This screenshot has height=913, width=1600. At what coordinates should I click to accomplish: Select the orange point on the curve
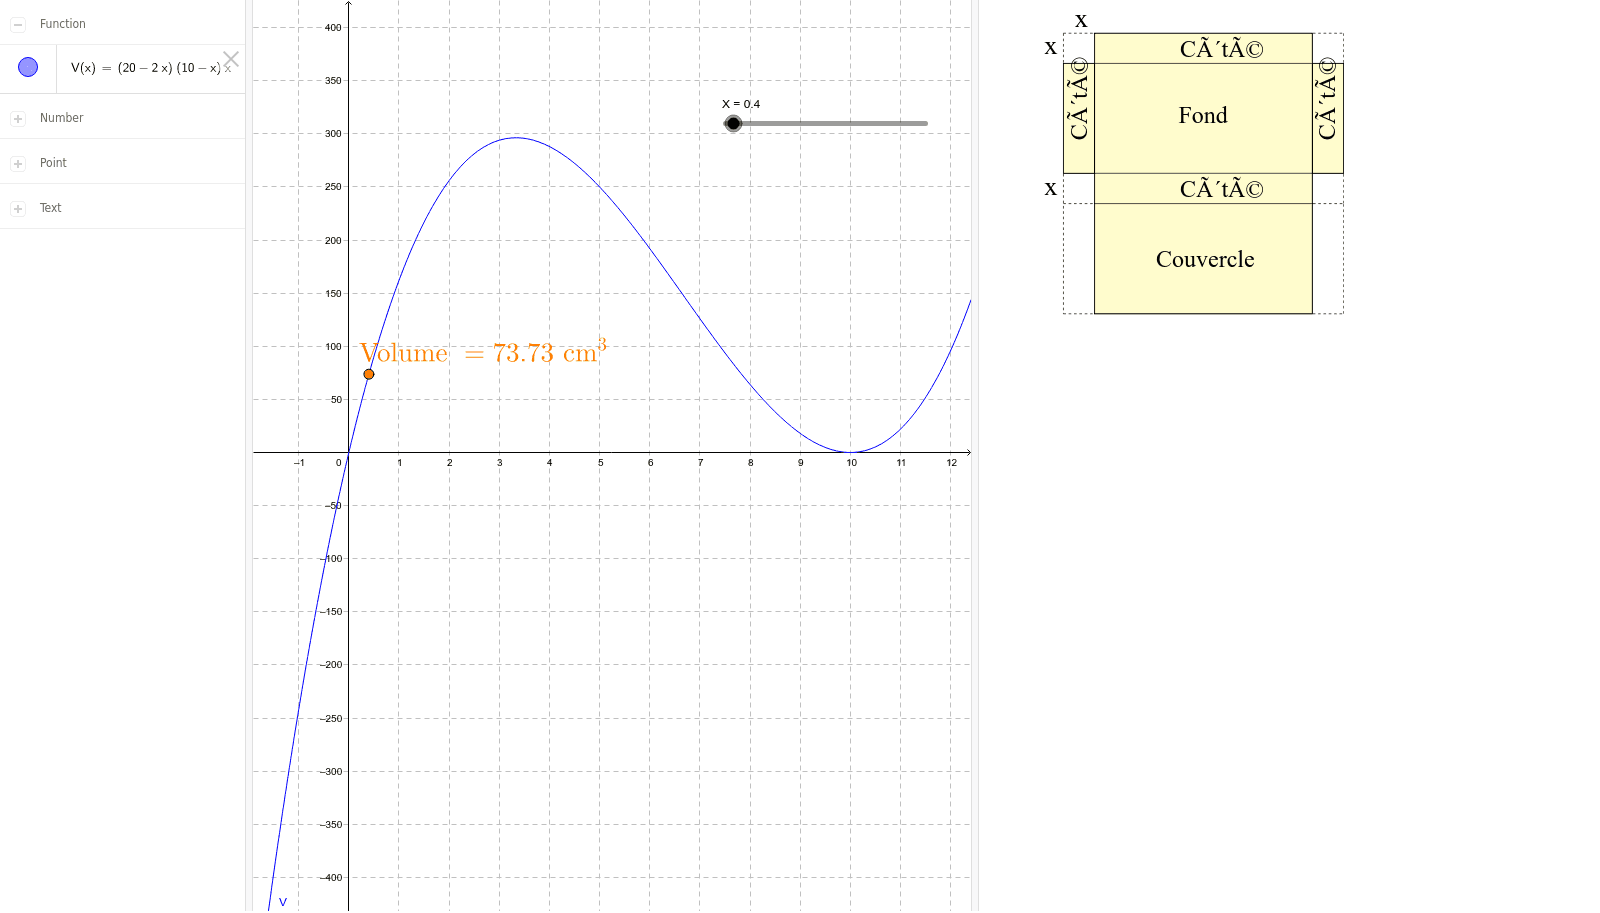tap(369, 374)
